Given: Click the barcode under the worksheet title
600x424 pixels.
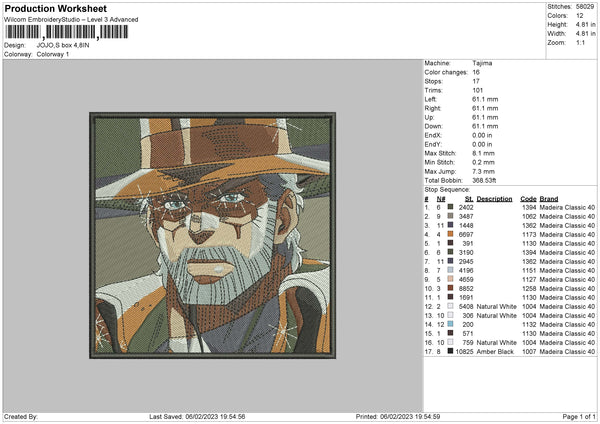Looking at the screenshot, I should 67,34.
